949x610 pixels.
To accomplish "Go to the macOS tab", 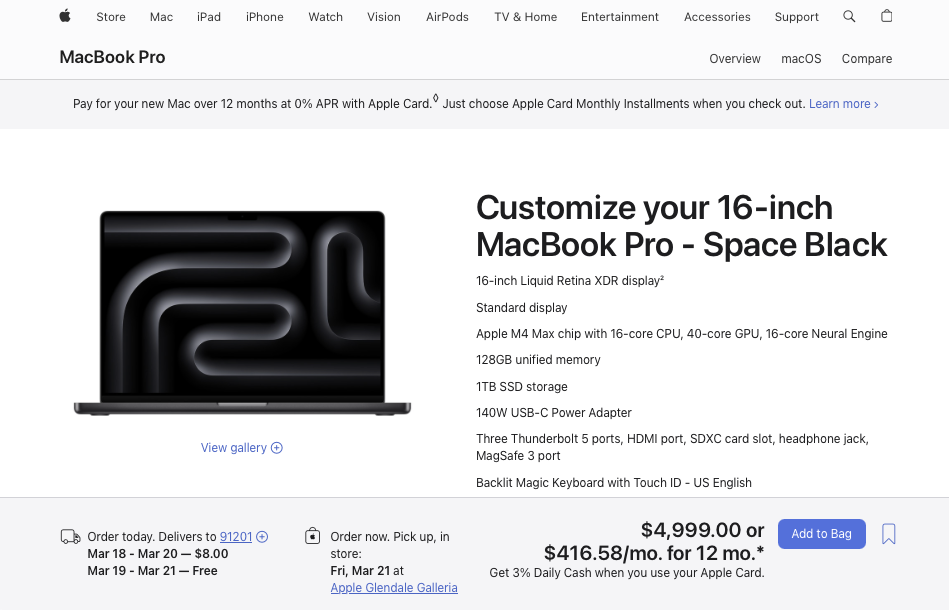I will 801,59.
